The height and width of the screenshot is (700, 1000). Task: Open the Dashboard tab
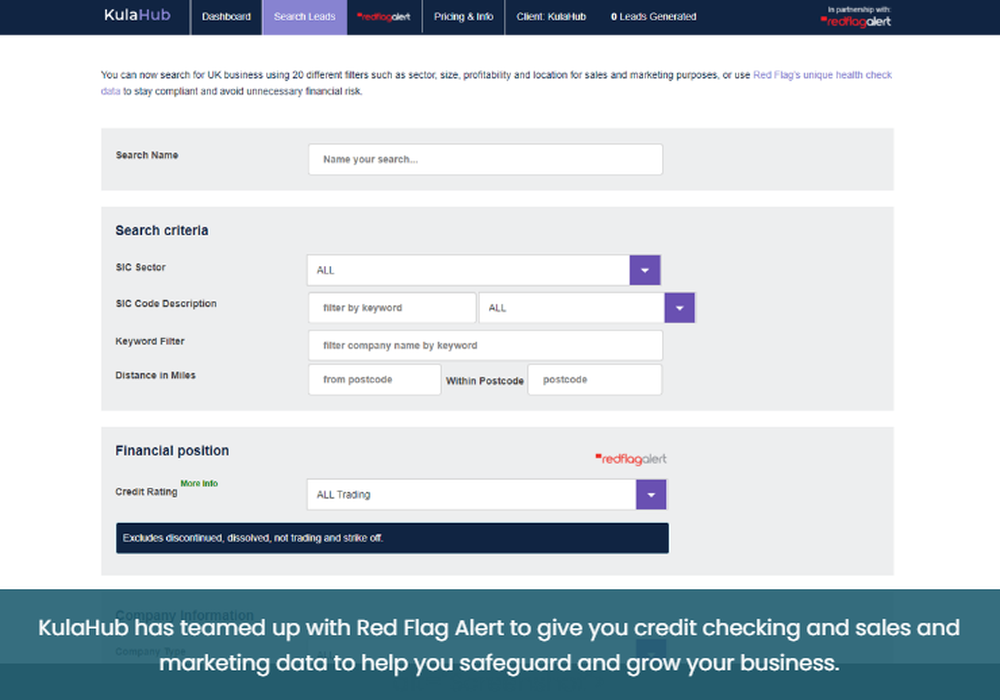(226, 17)
